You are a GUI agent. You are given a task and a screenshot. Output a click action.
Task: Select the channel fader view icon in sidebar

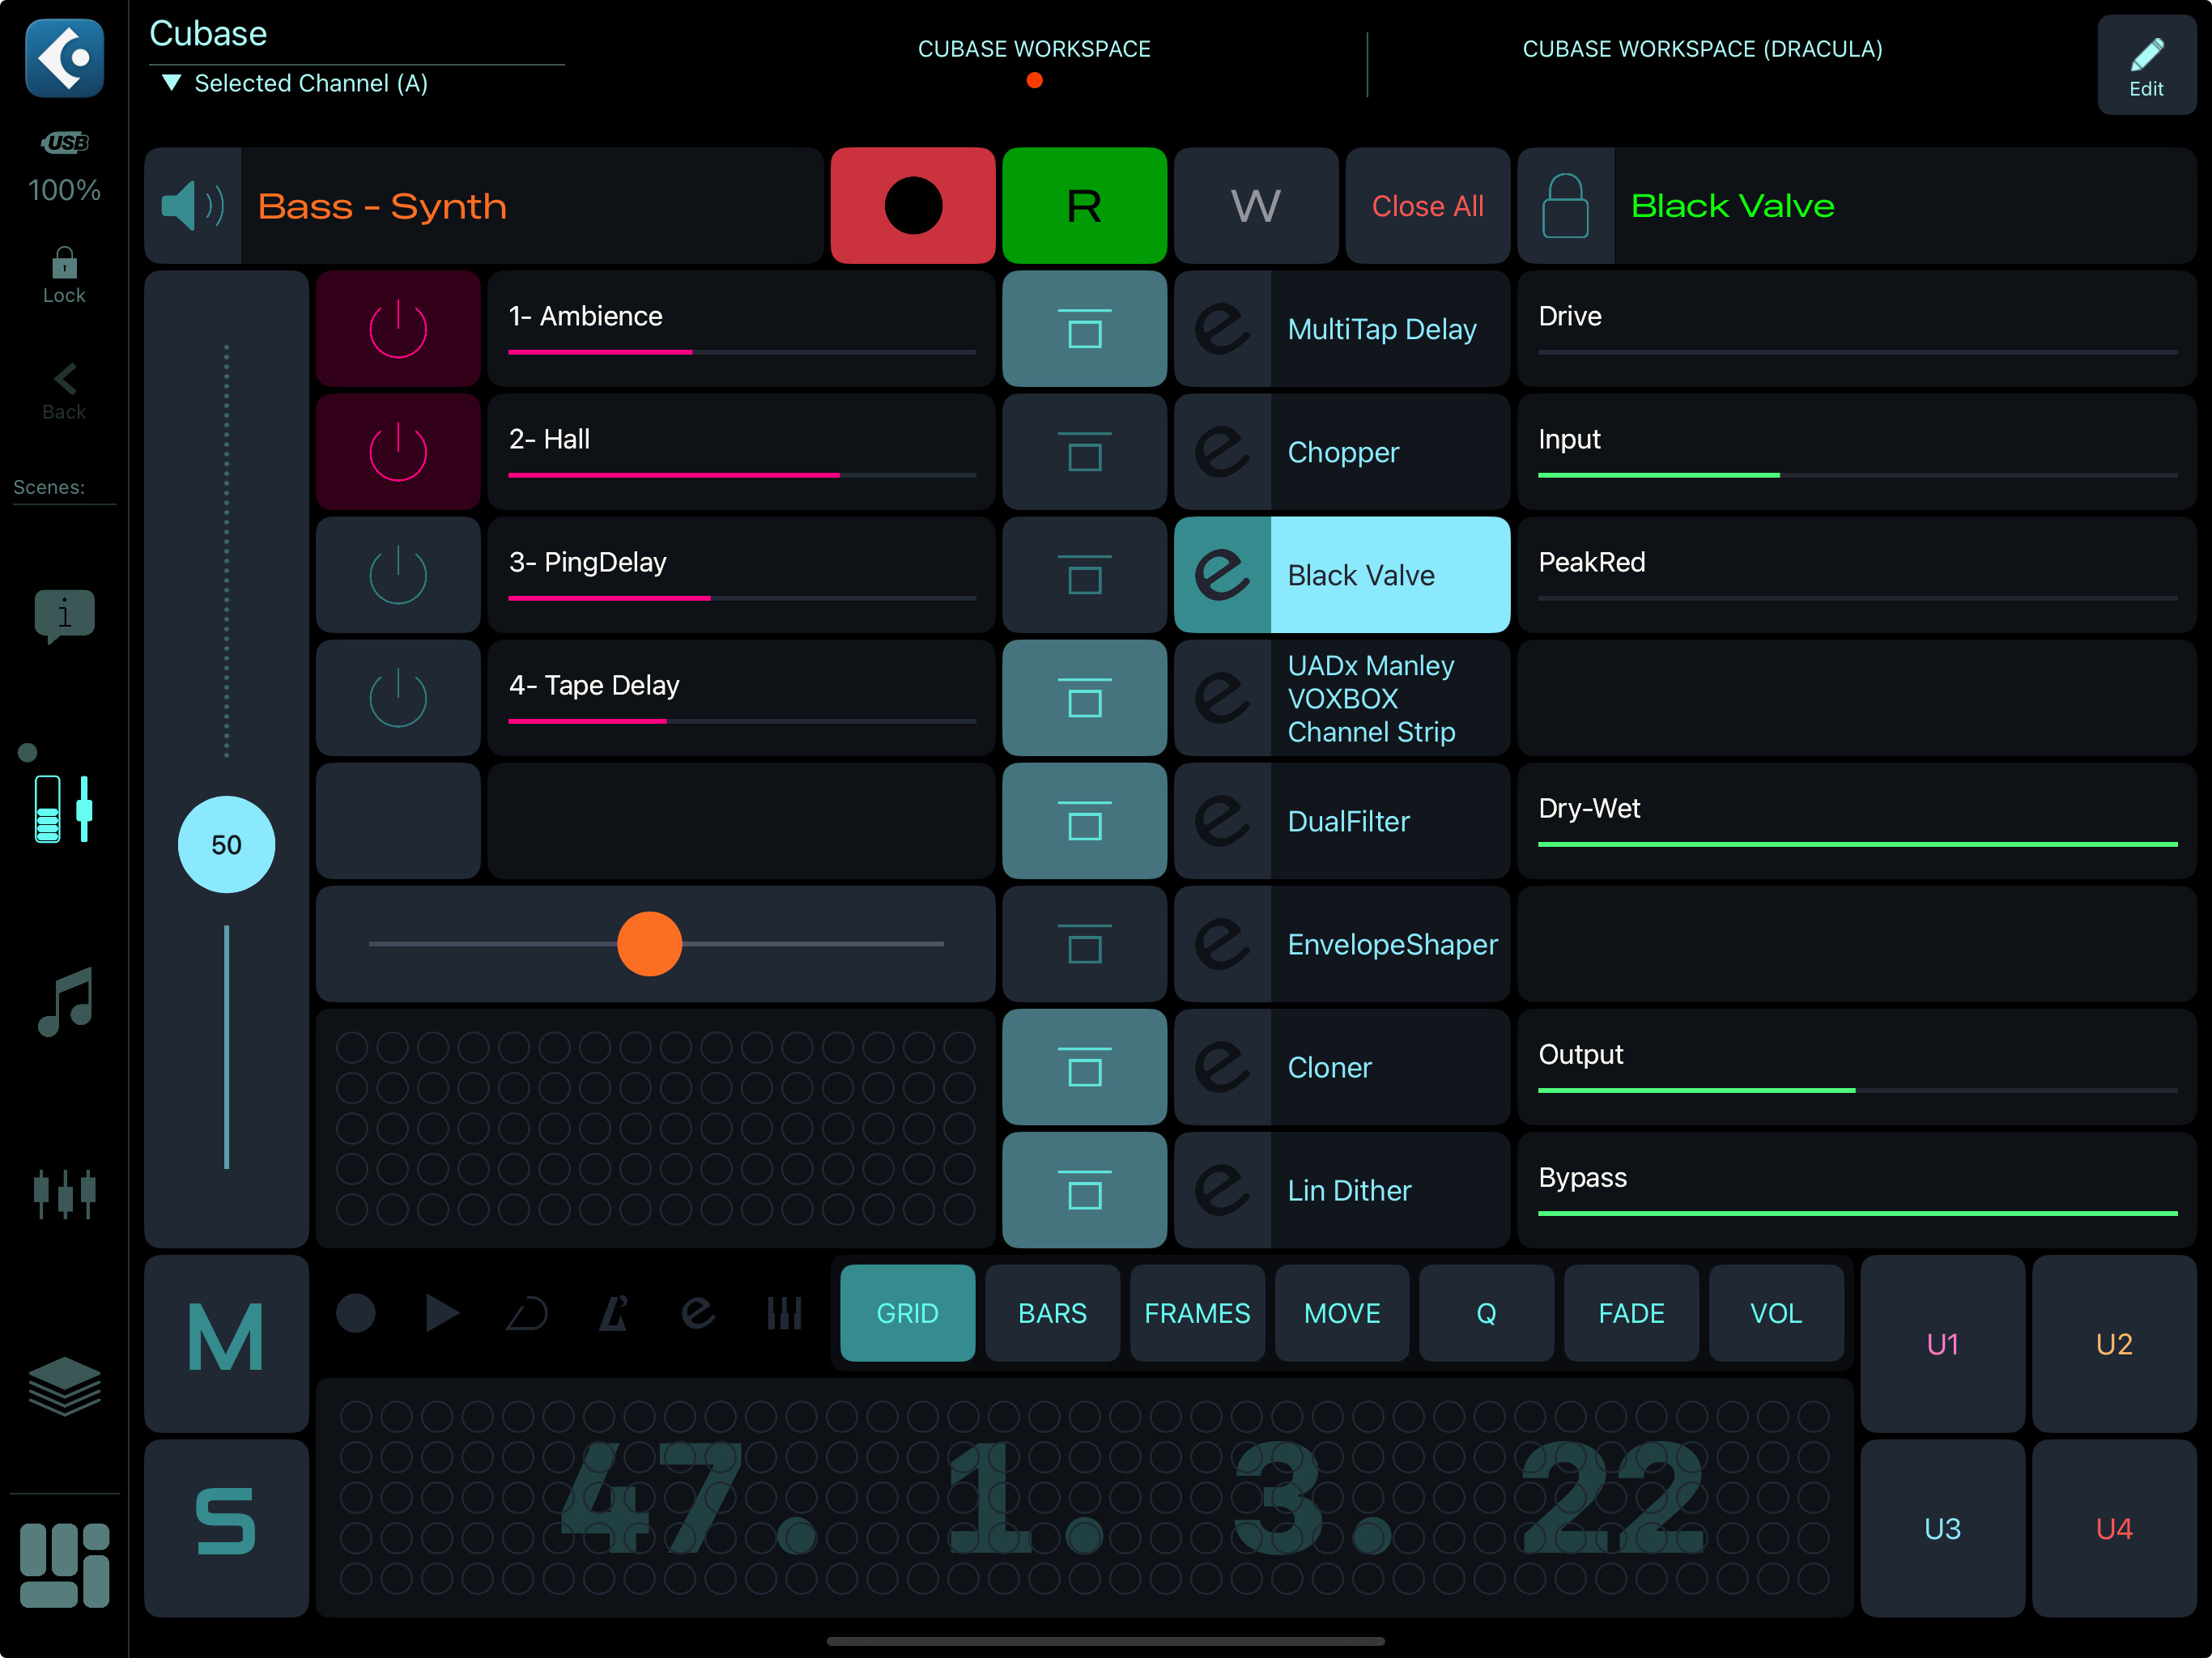coord(63,808)
